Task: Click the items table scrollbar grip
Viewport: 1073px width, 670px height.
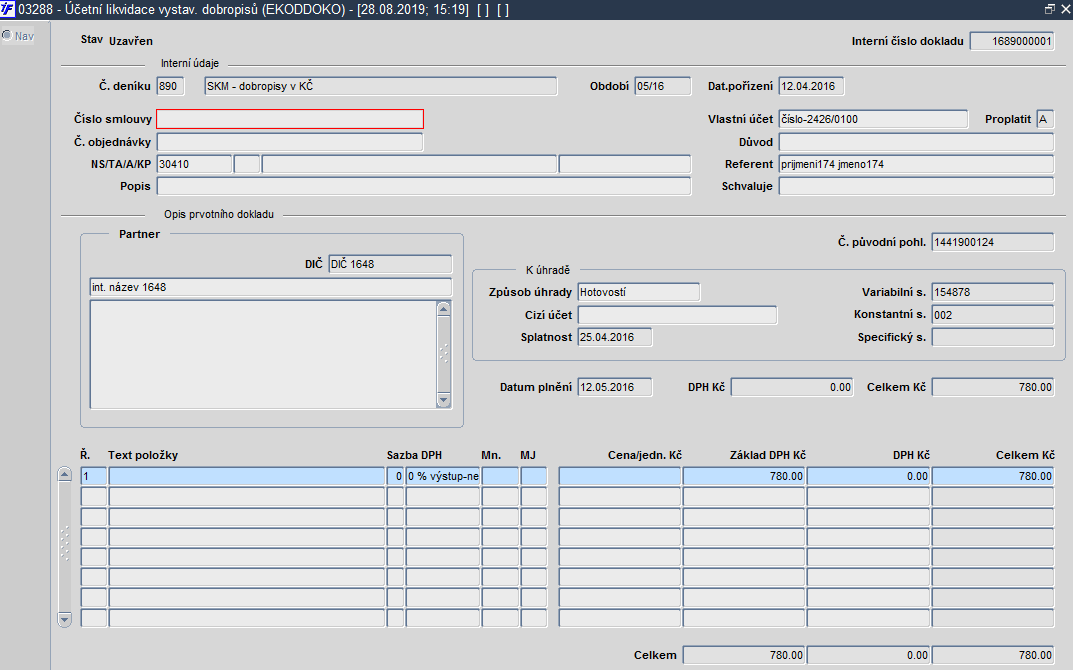Action: click(64, 544)
